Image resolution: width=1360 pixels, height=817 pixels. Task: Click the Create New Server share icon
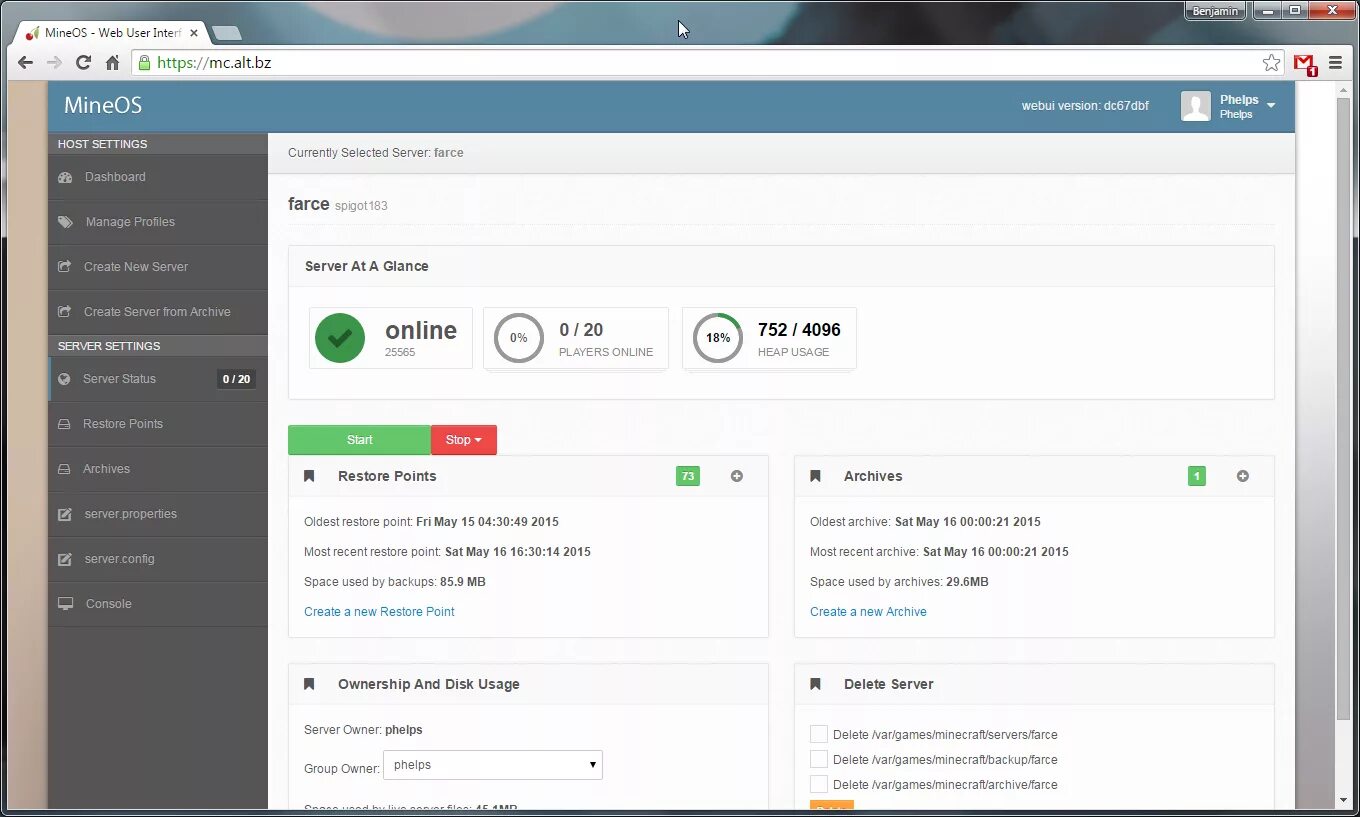click(64, 267)
